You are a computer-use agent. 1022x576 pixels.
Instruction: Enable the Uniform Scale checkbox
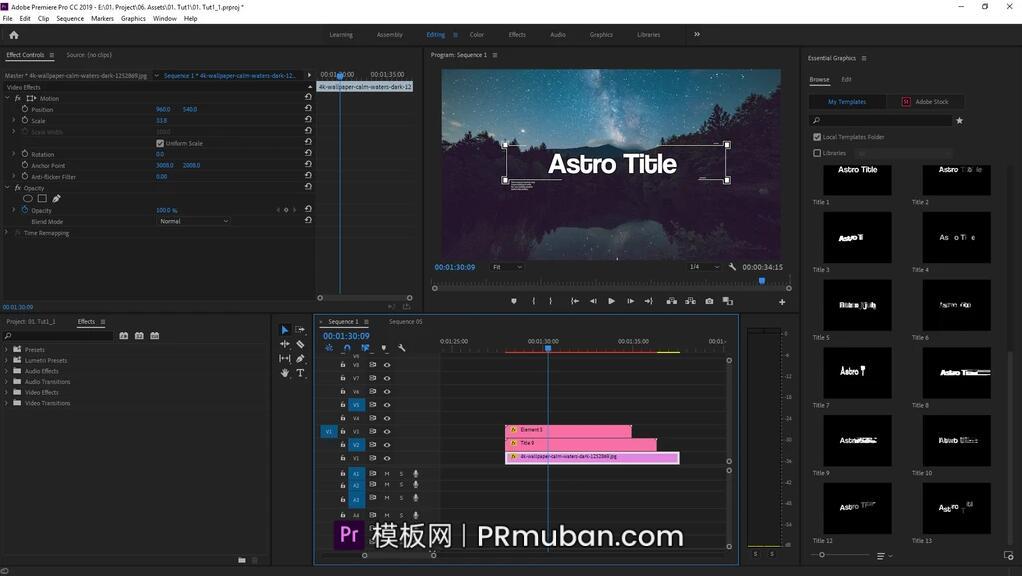(160, 143)
